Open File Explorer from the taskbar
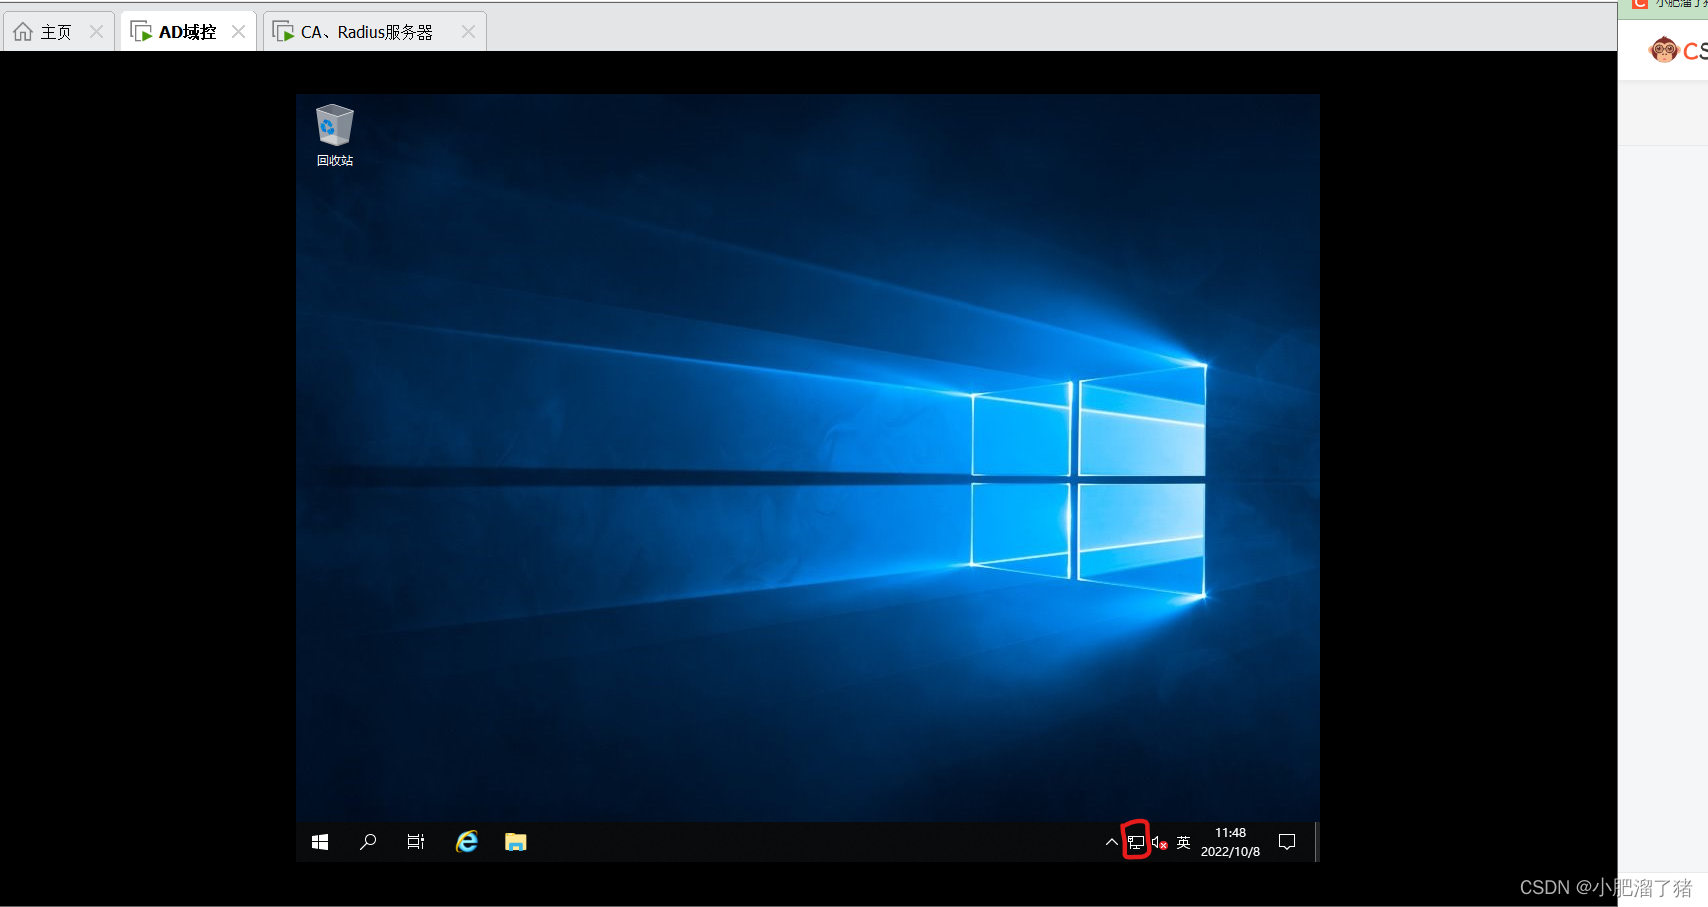 pos(516,842)
